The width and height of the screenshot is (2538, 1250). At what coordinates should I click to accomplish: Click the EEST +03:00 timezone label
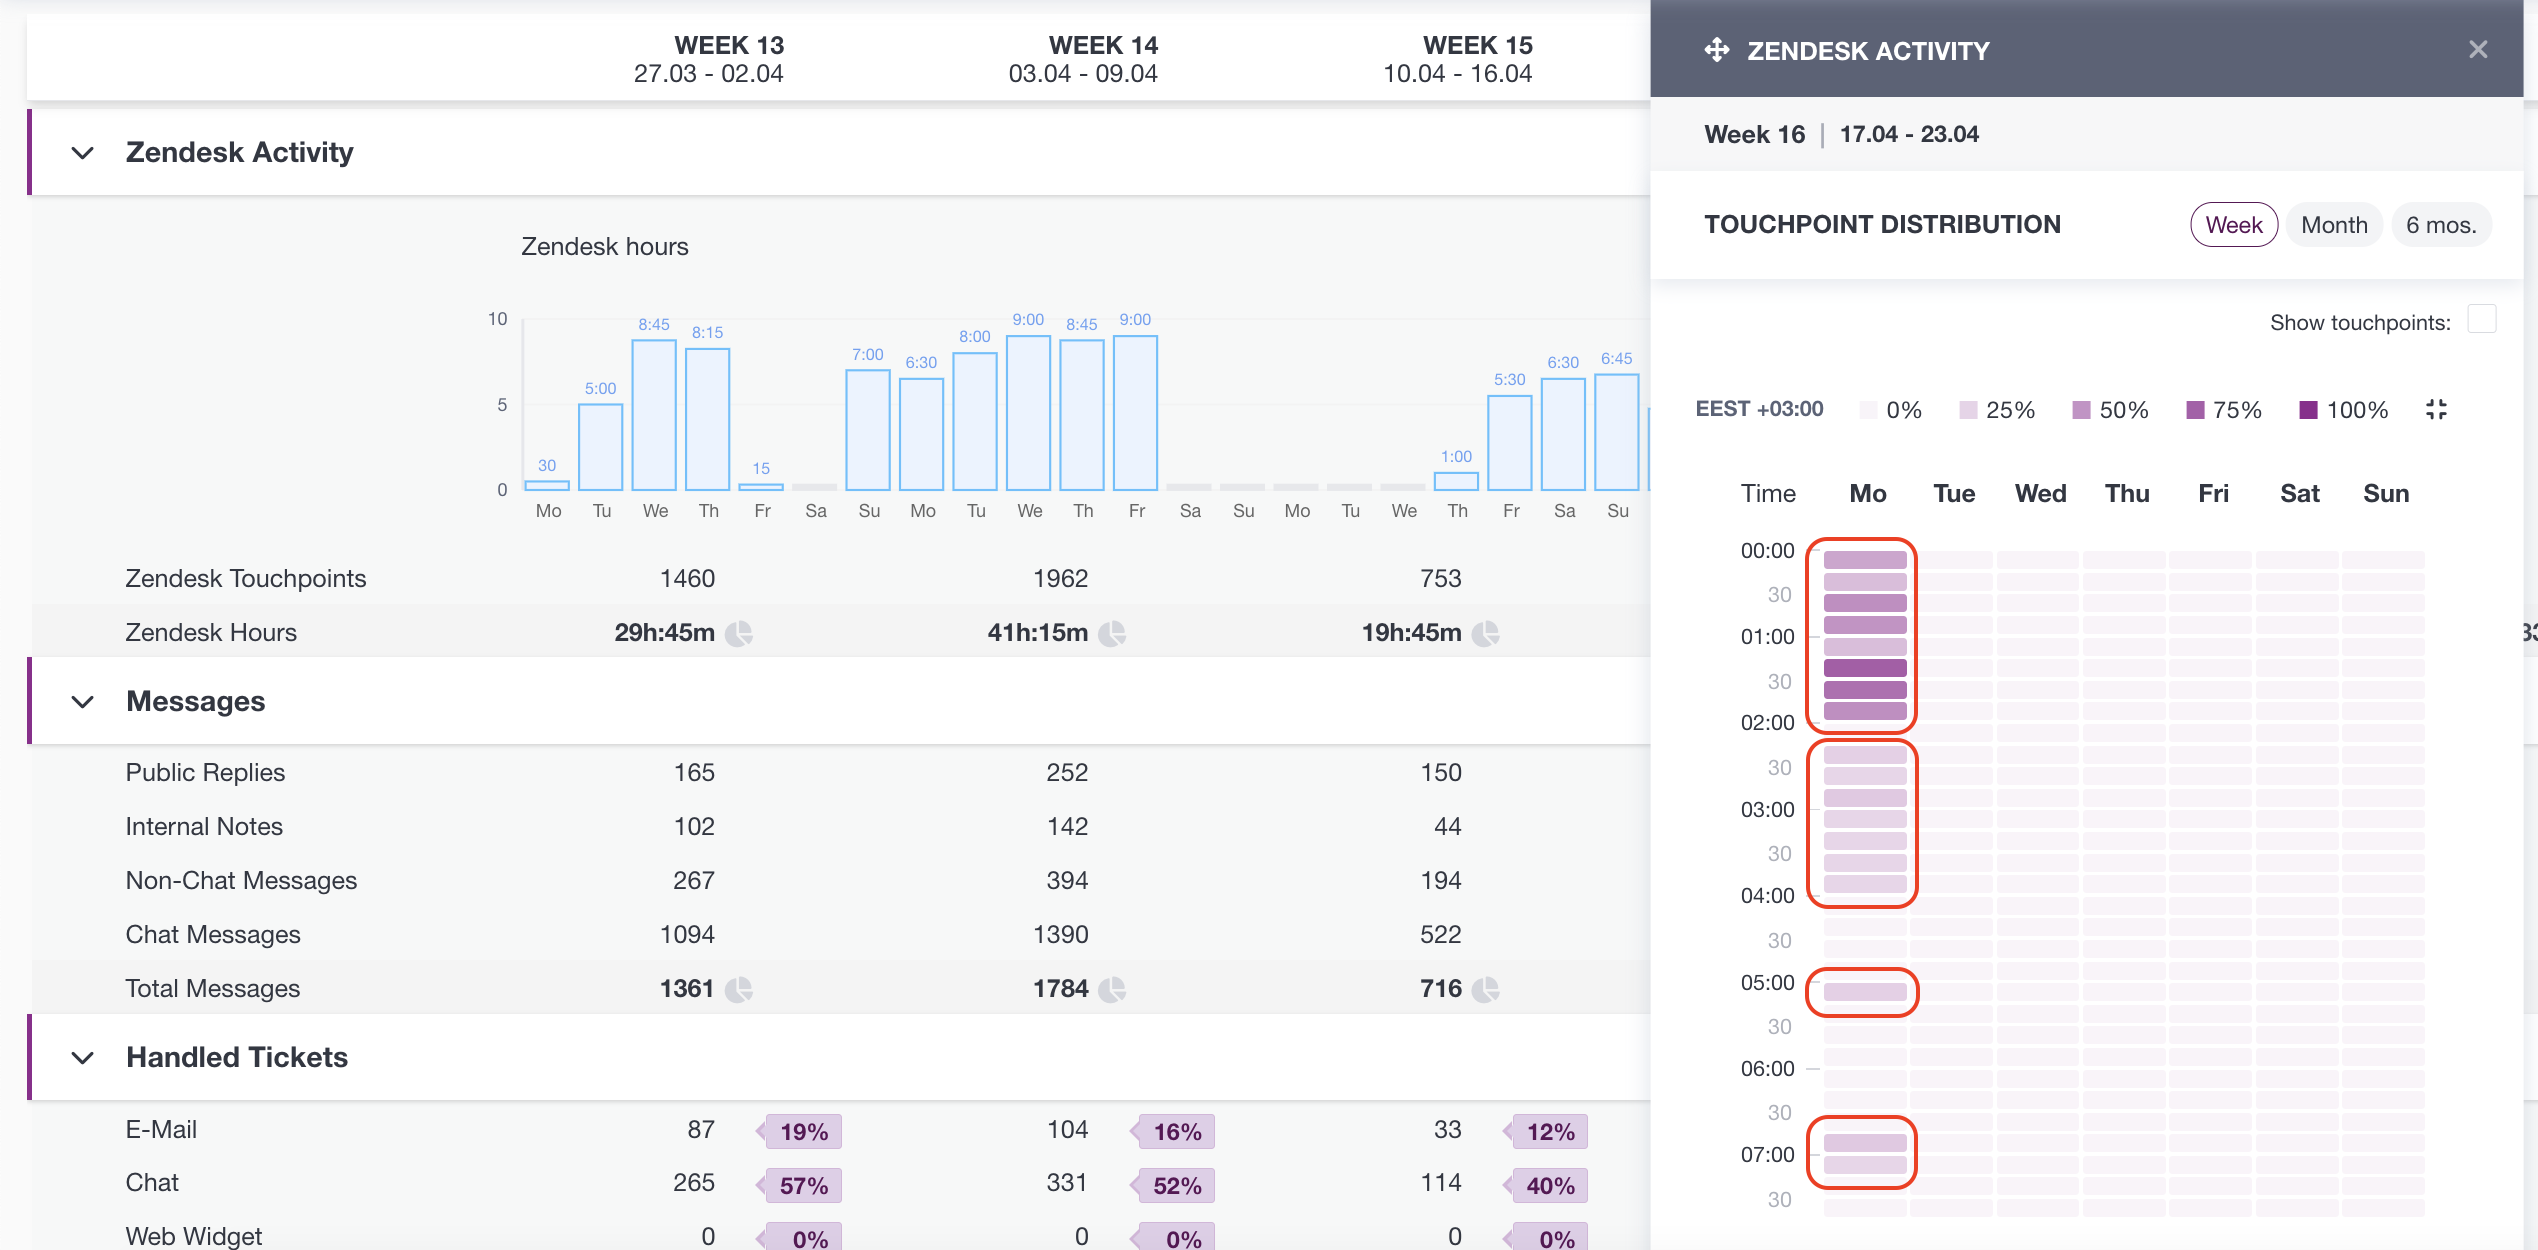click(1759, 409)
